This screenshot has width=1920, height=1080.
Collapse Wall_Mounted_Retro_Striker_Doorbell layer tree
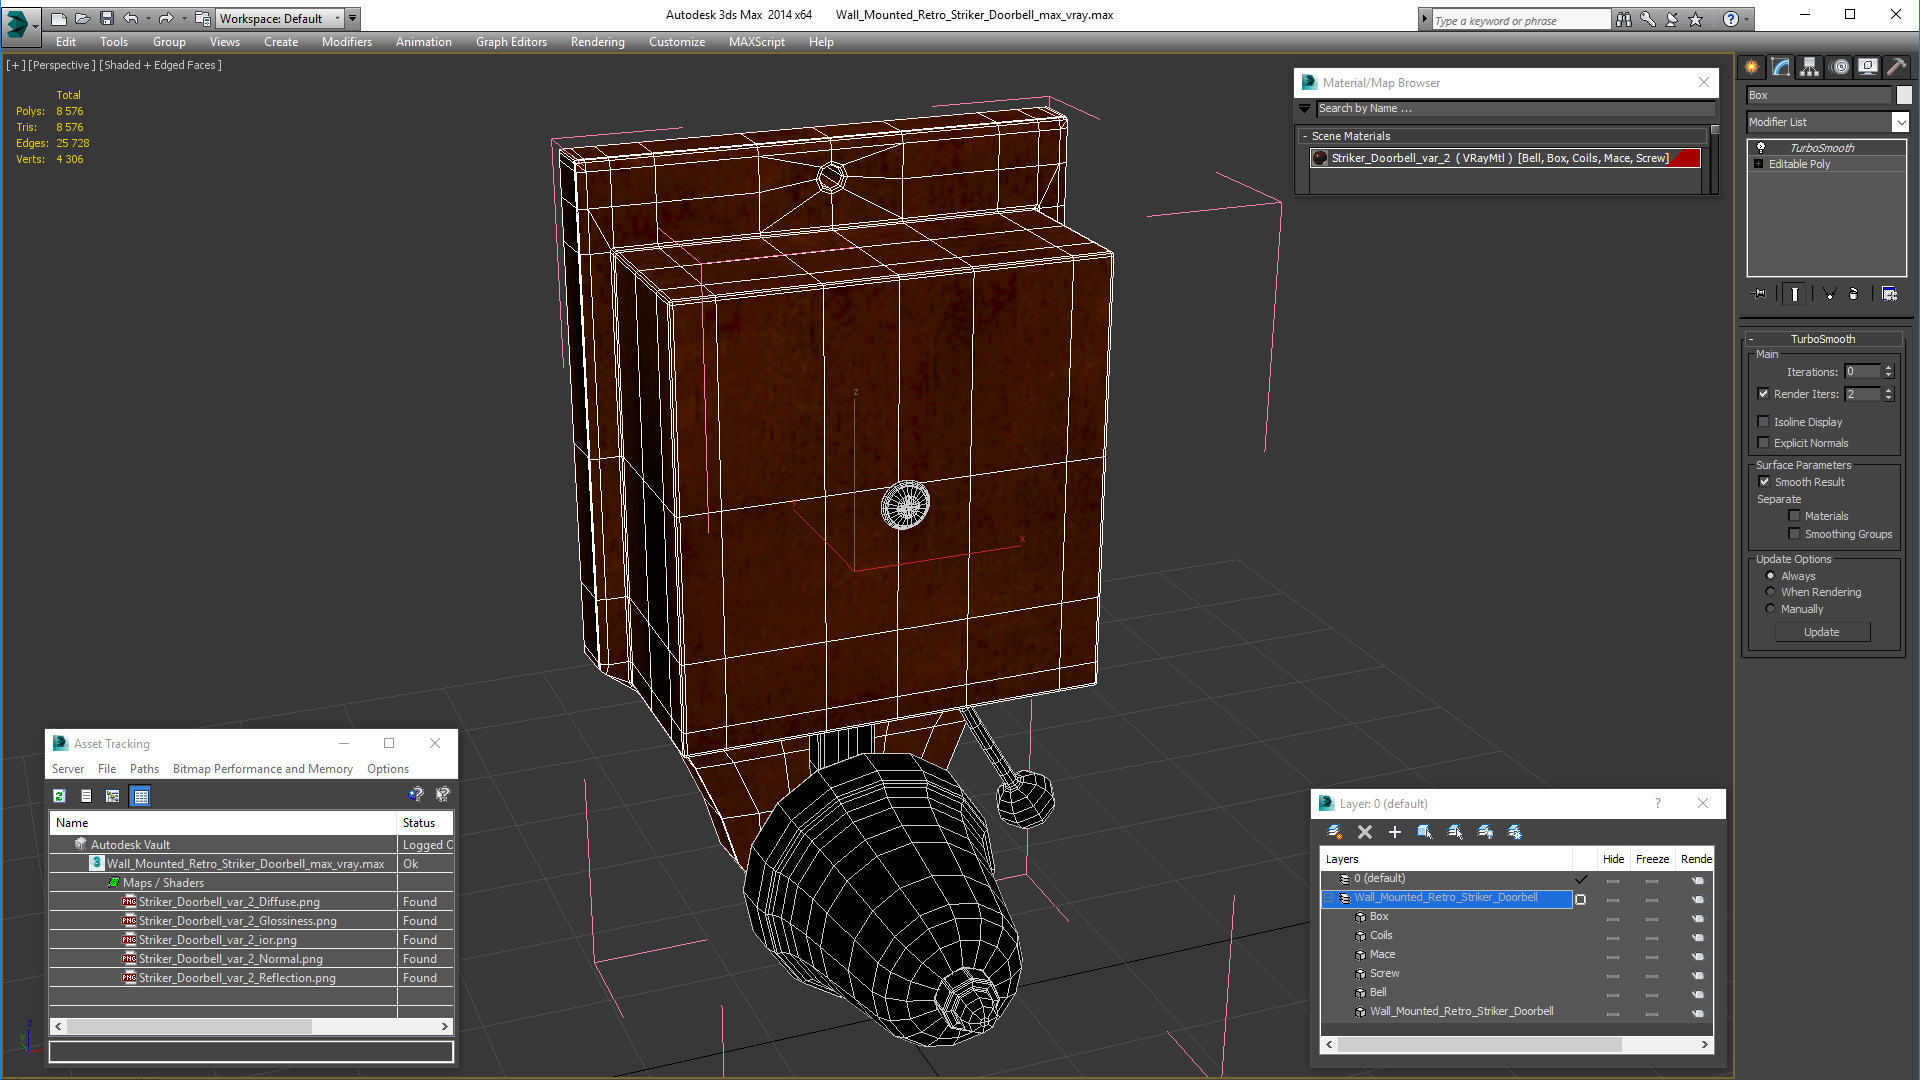(x=1329, y=898)
